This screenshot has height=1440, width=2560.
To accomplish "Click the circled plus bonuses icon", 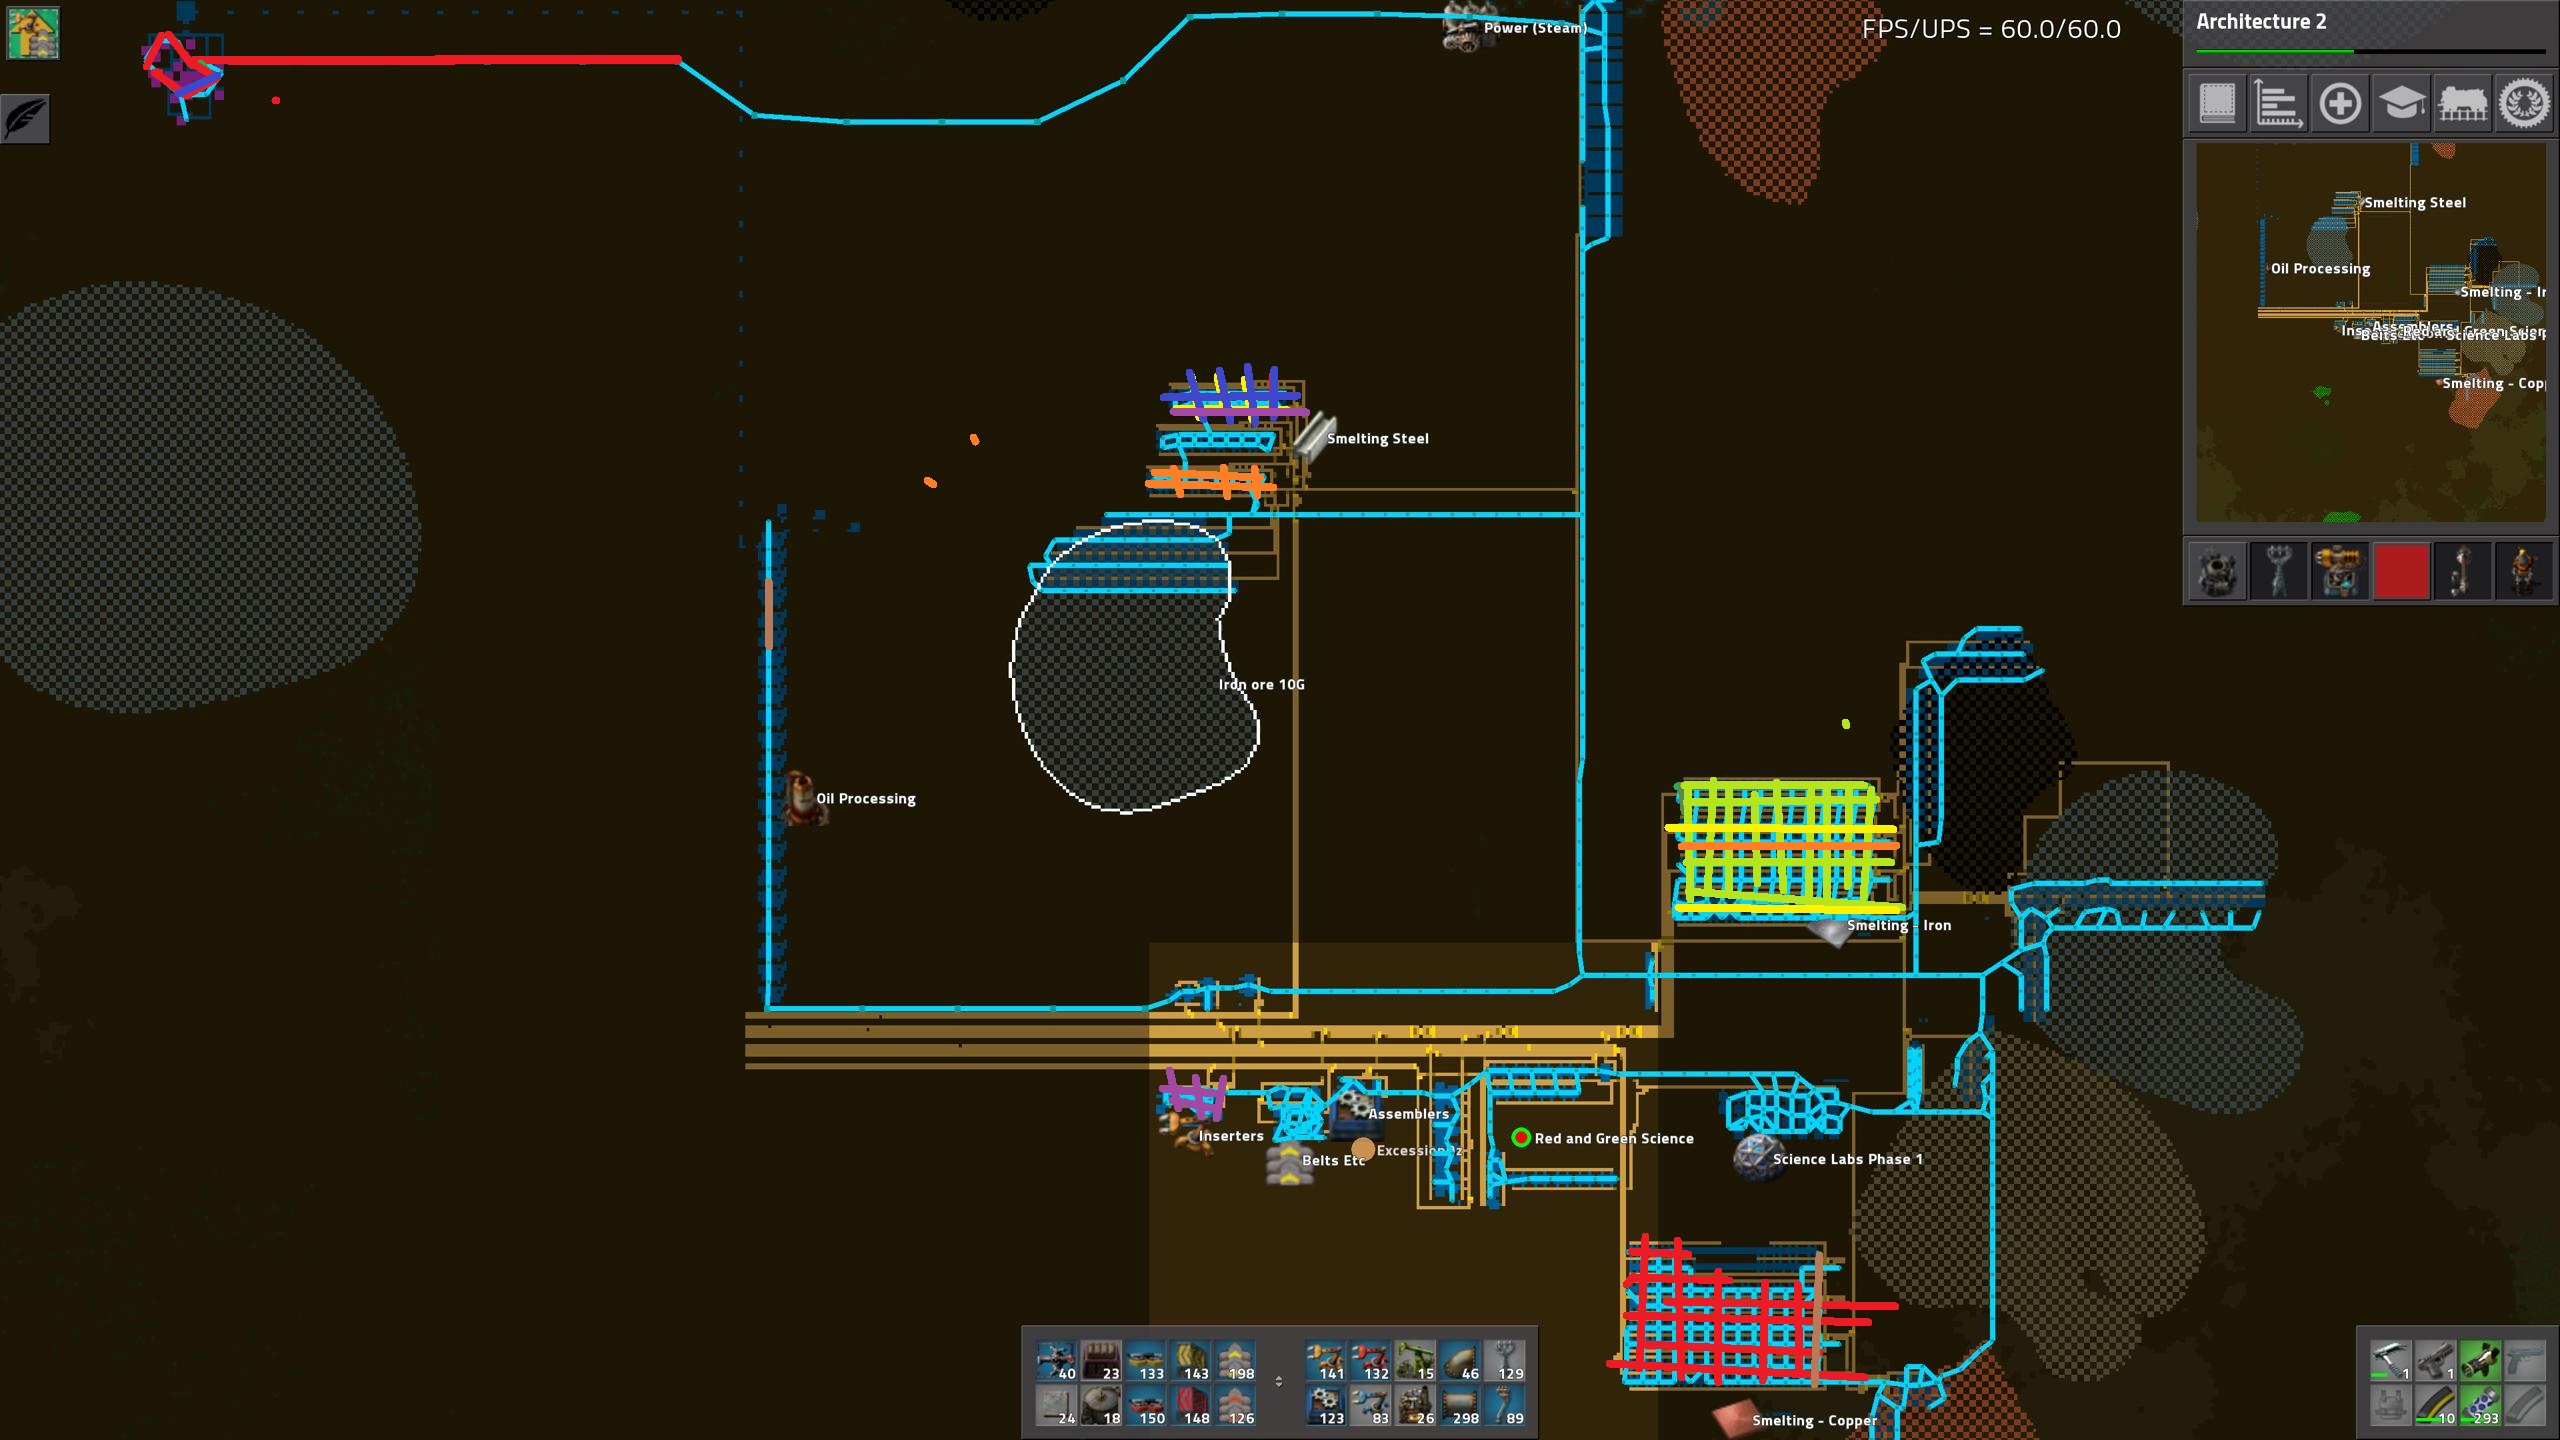I will coord(2340,103).
